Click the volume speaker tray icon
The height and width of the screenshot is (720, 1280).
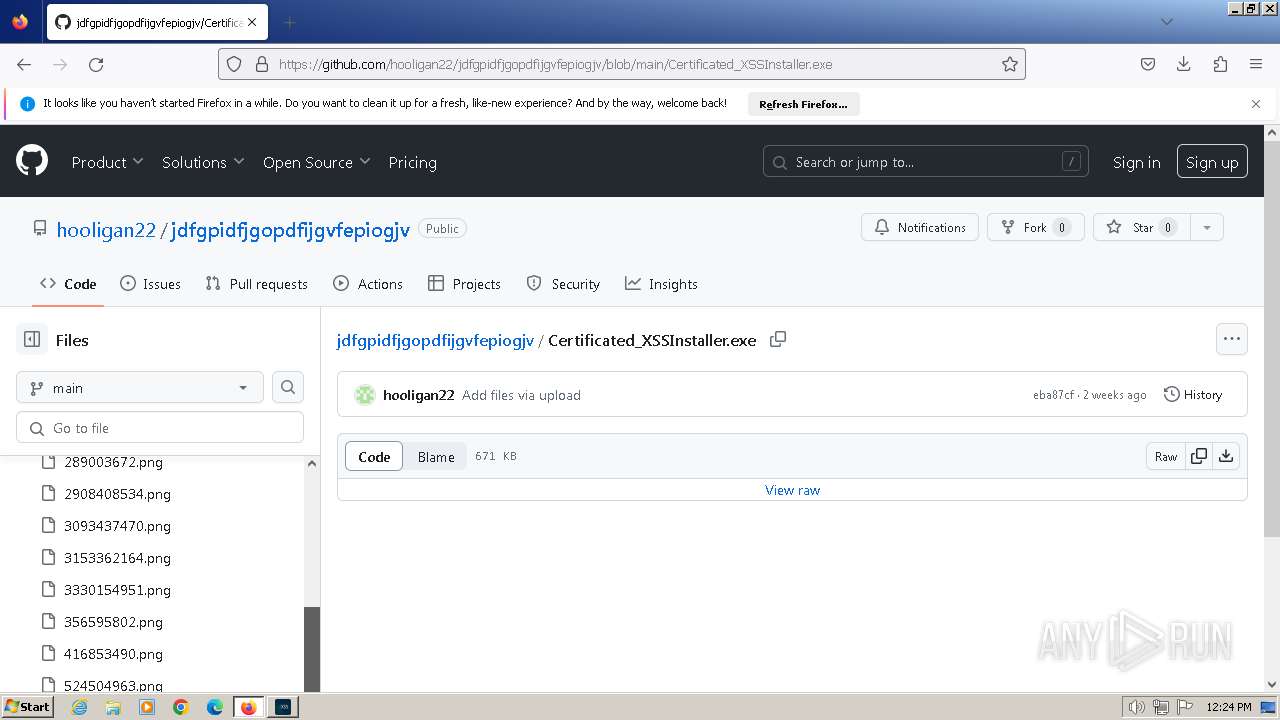(x=1136, y=707)
